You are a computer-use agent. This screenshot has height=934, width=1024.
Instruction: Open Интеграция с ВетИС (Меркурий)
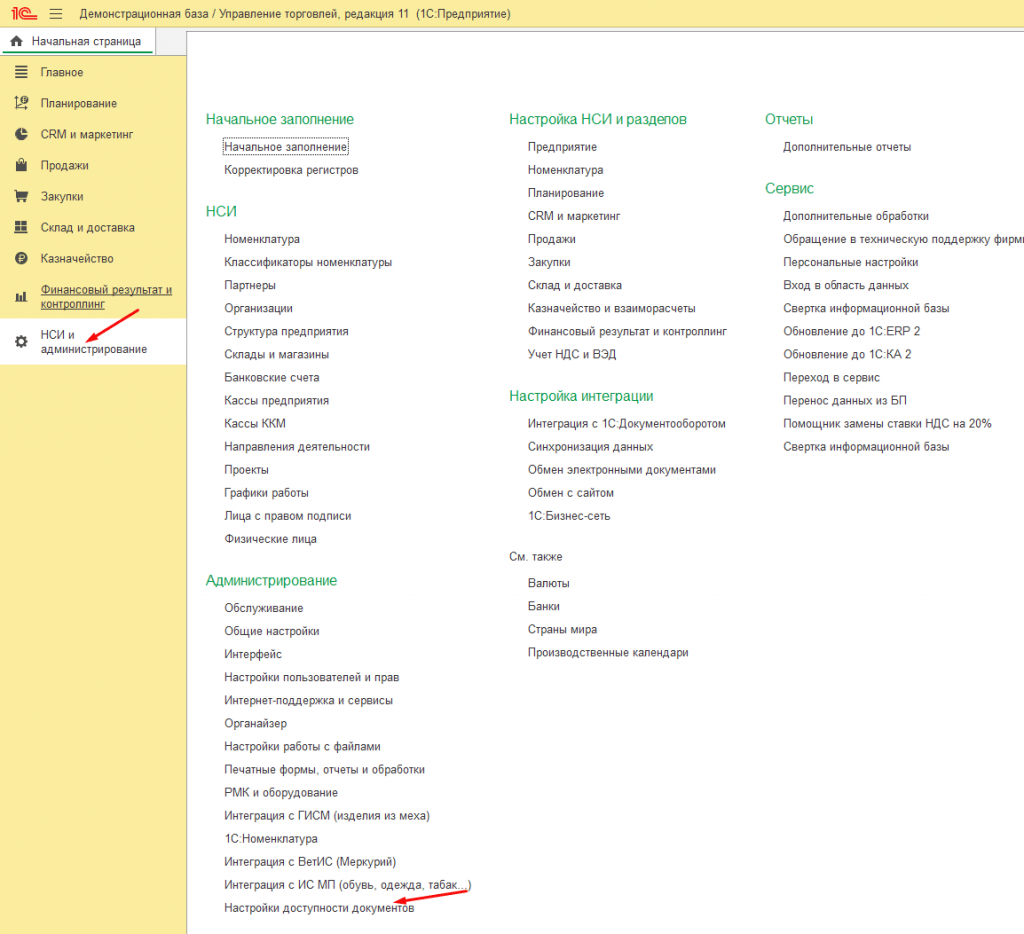pos(310,862)
